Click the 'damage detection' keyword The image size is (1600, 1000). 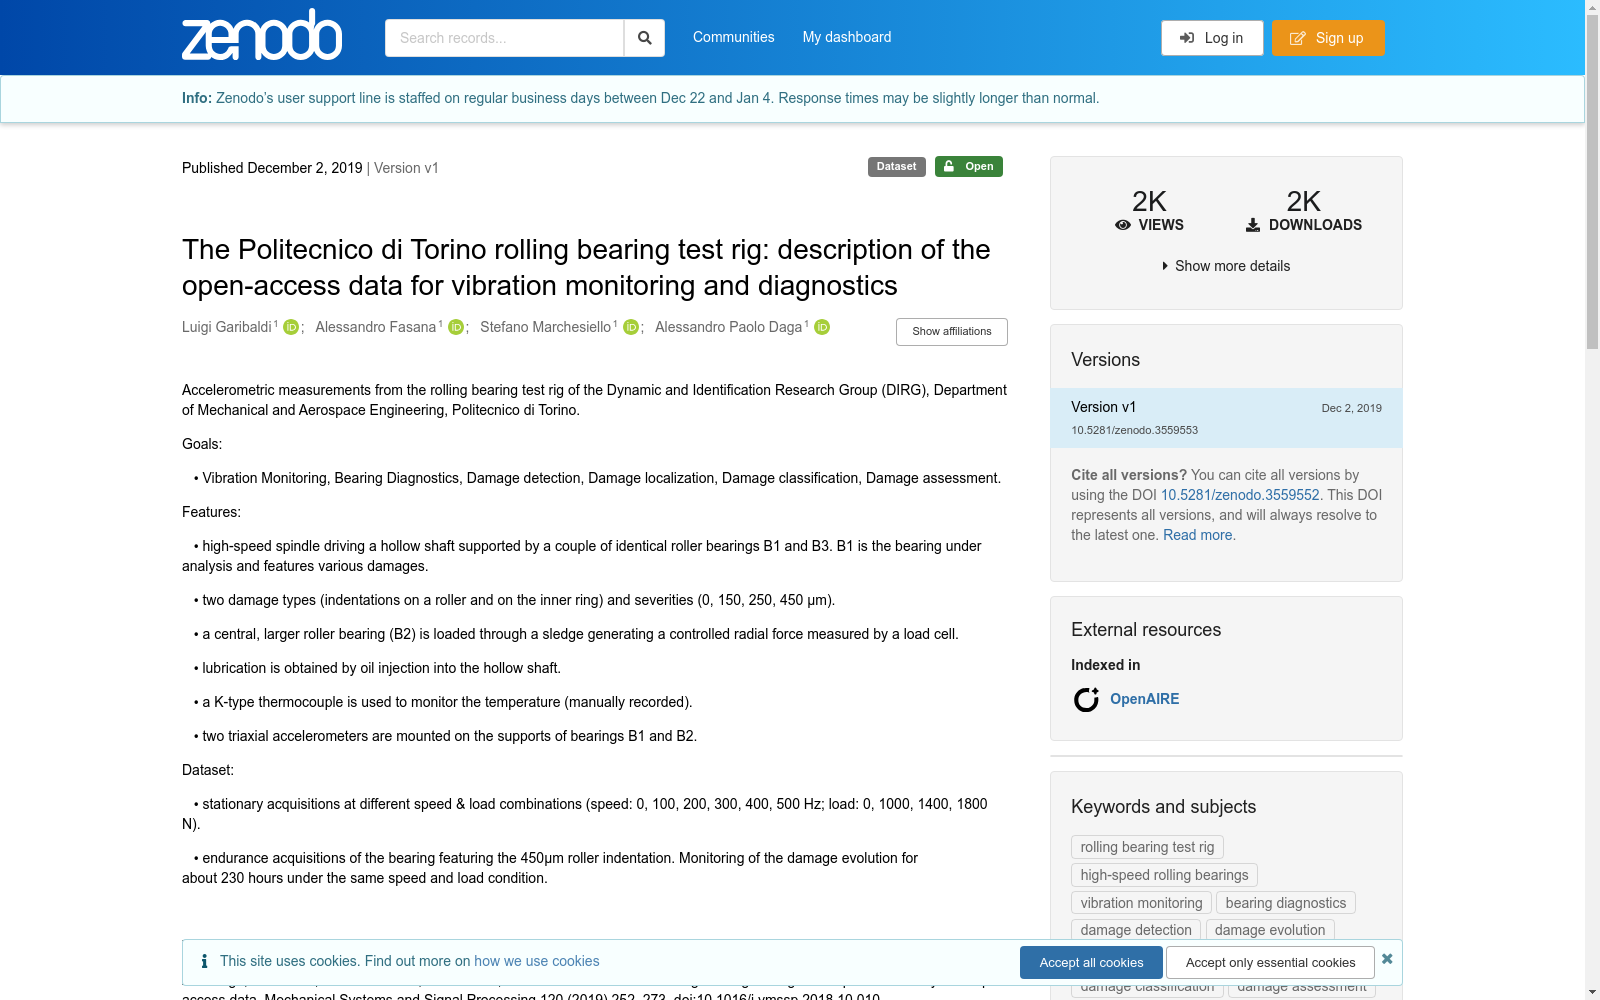[1136, 930]
